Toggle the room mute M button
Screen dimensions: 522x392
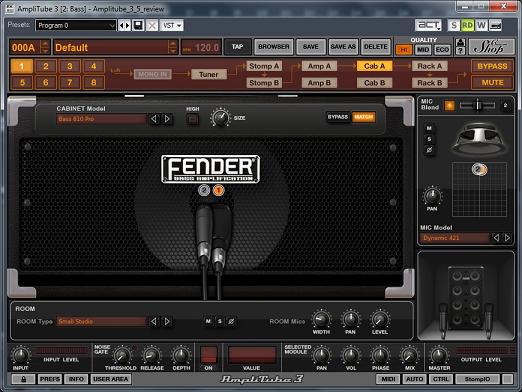coord(208,321)
